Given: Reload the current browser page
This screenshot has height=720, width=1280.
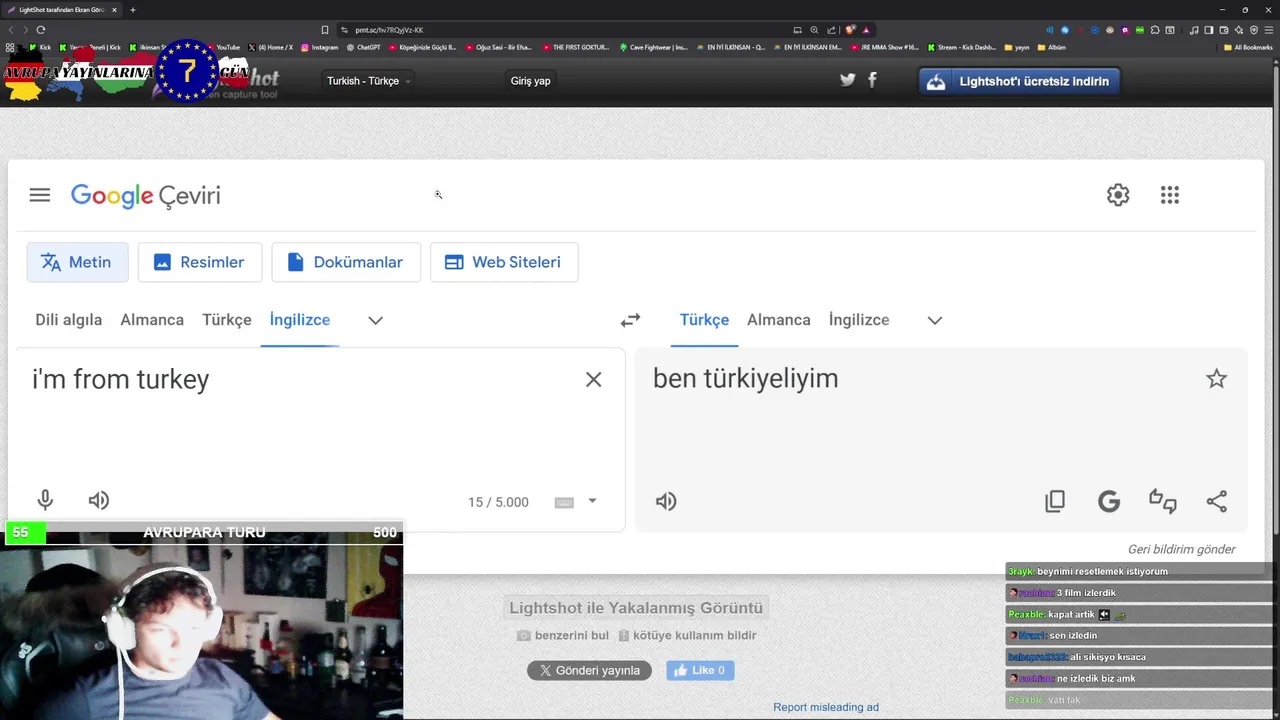Looking at the screenshot, I should pos(40,30).
